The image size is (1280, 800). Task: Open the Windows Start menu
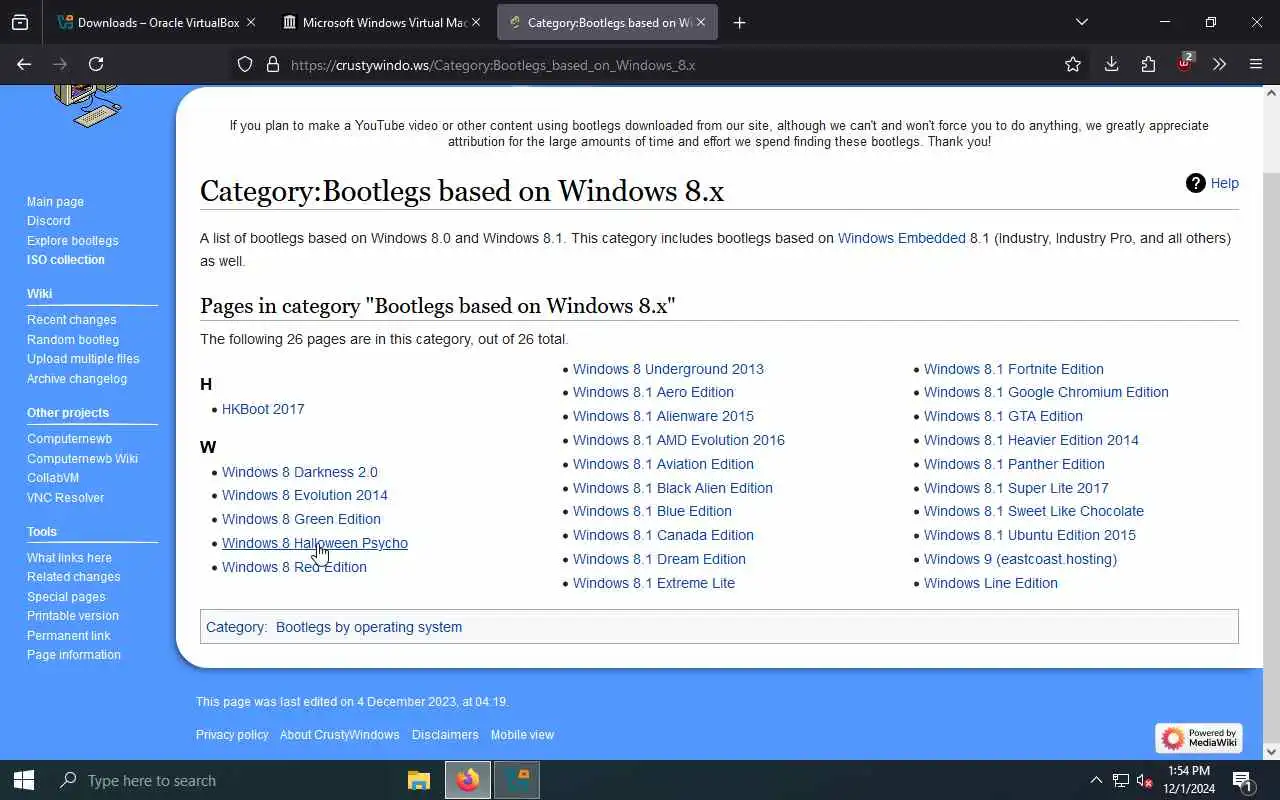pyautogui.click(x=24, y=780)
